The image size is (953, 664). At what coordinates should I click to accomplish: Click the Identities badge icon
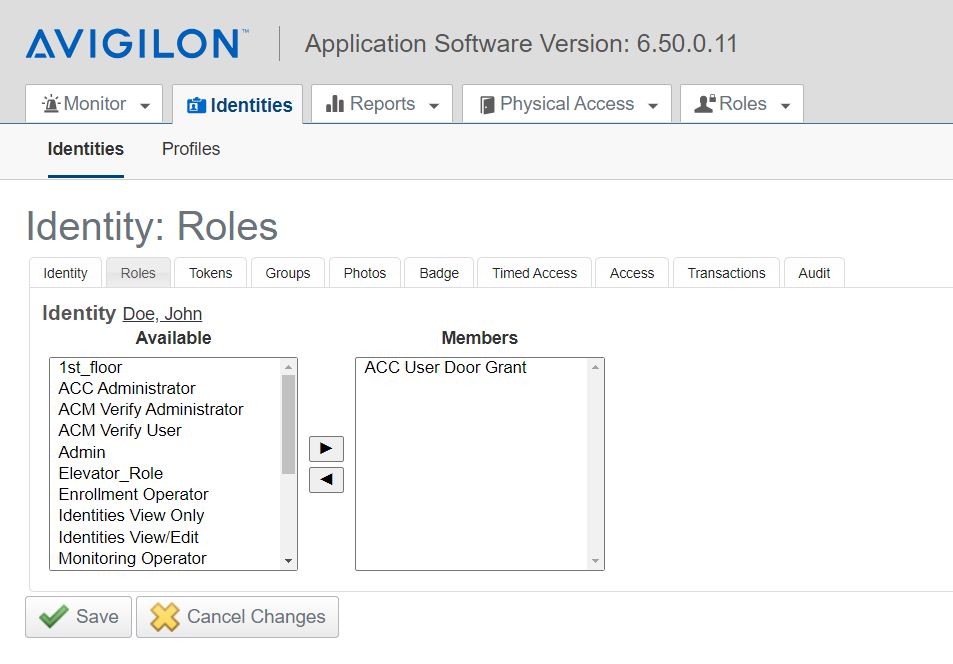pyautogui.click(x=196, y=105)
